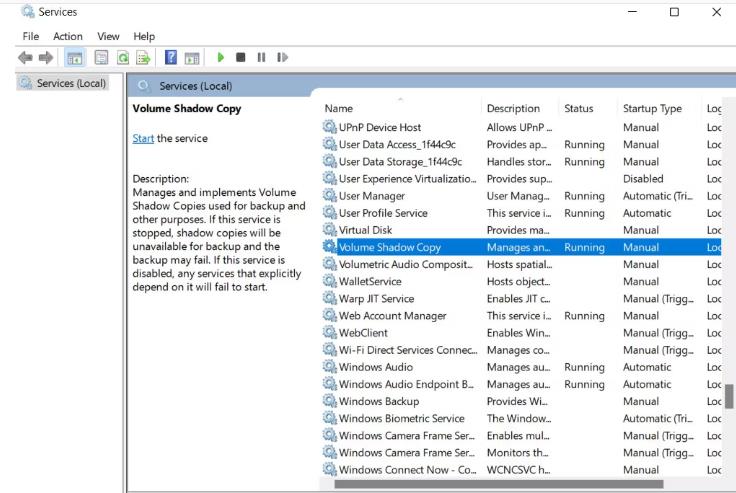Click the Pause Service icon
Image resolution: width=736 pixels, height=493 pixels.
click(x=261, y=57)
